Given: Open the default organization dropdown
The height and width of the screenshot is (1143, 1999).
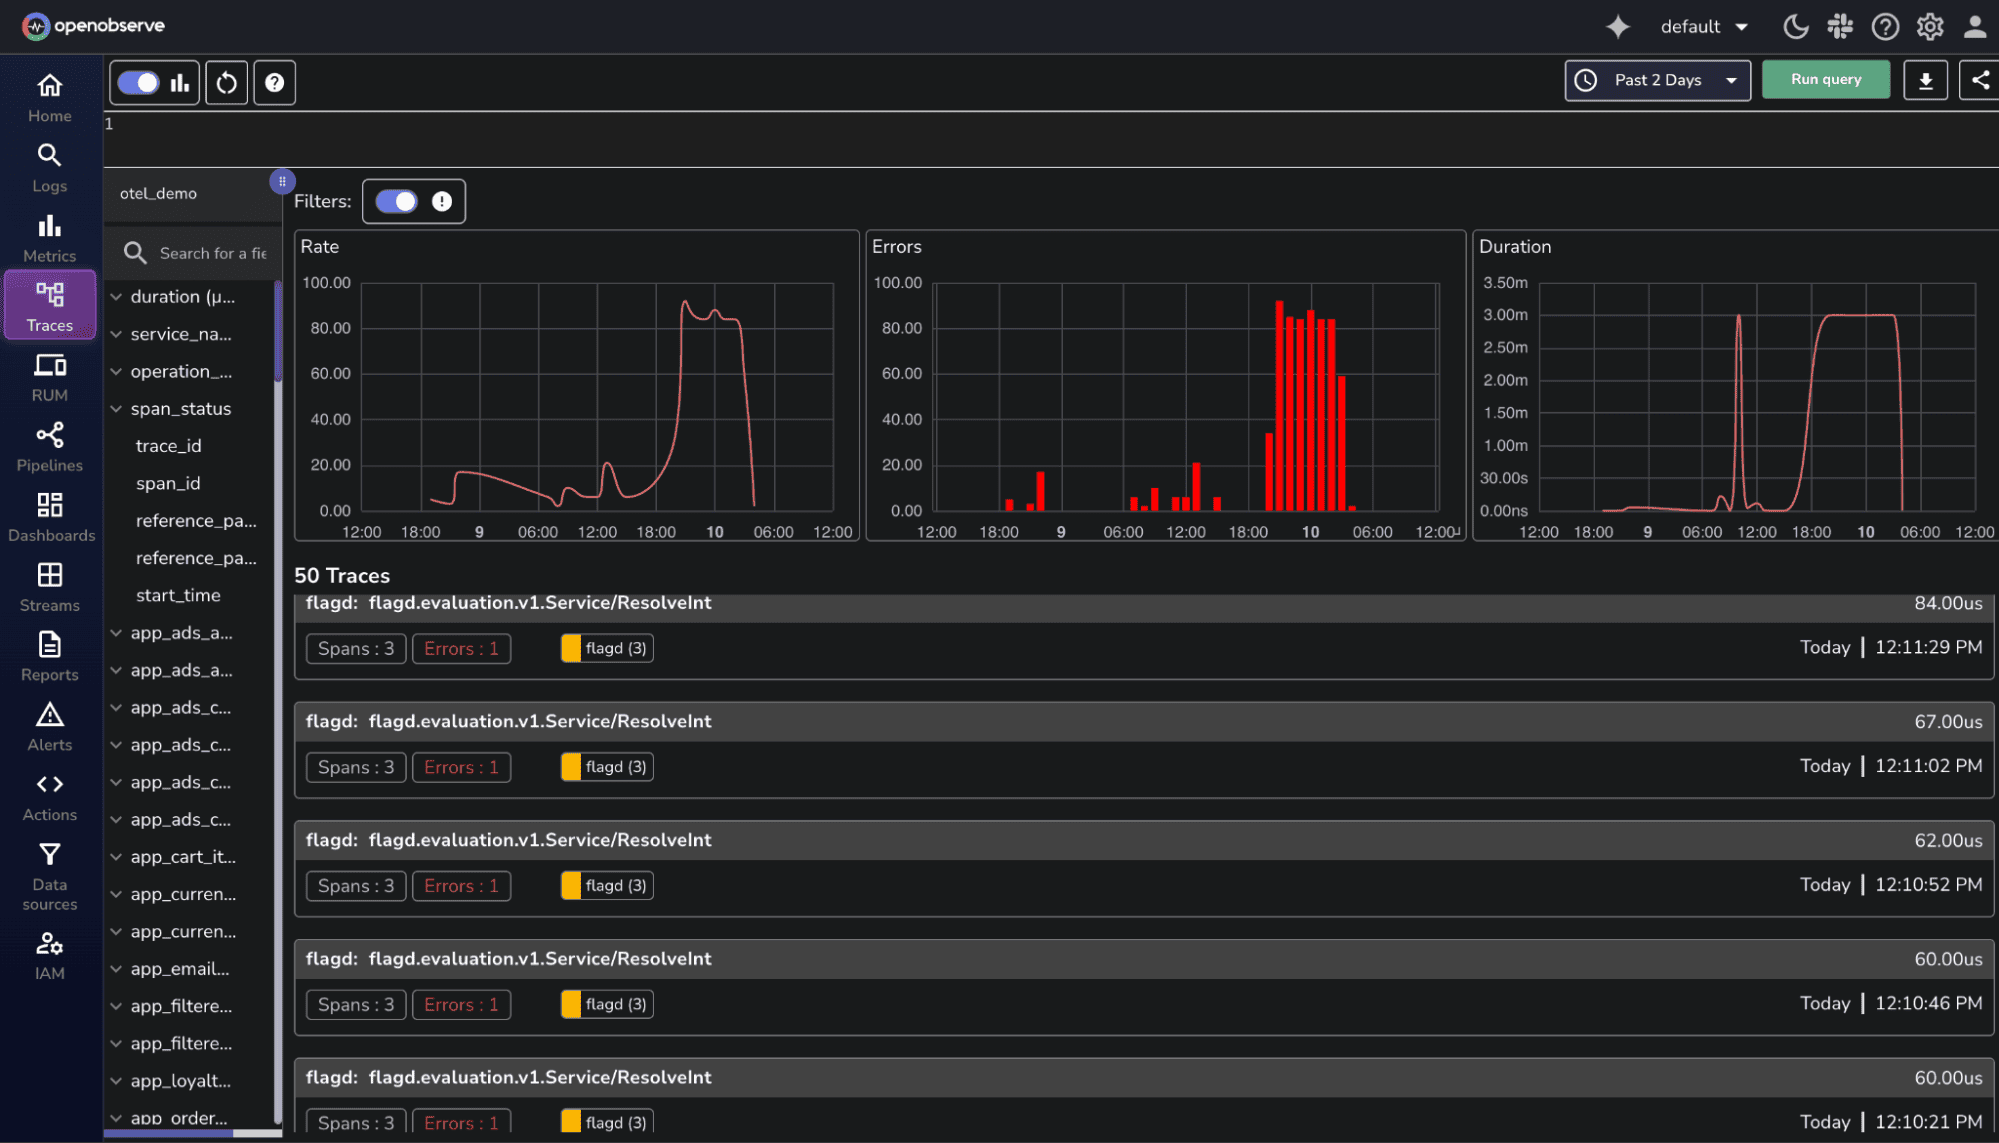Looking at the screenshot, I should click(x=1704, y=27).
